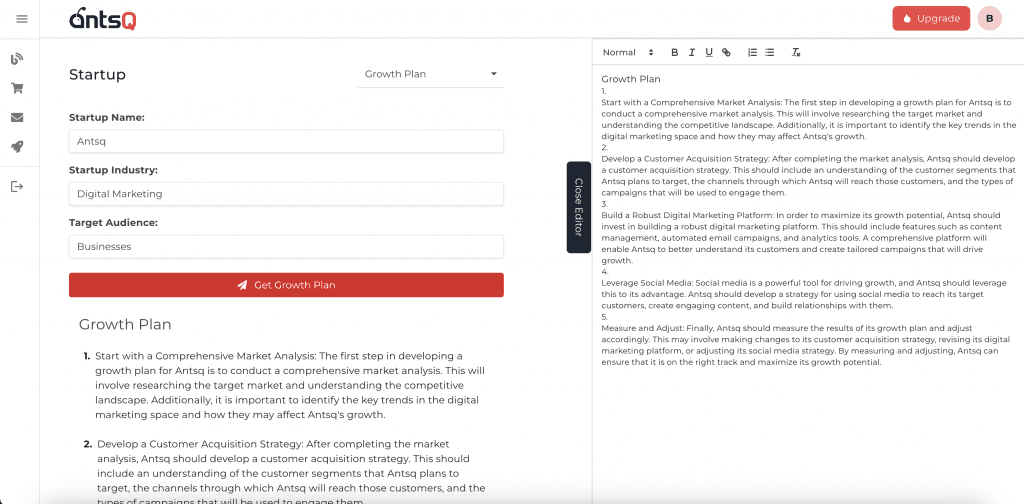Toggle italic formatting in editor

tap(692, 52)
